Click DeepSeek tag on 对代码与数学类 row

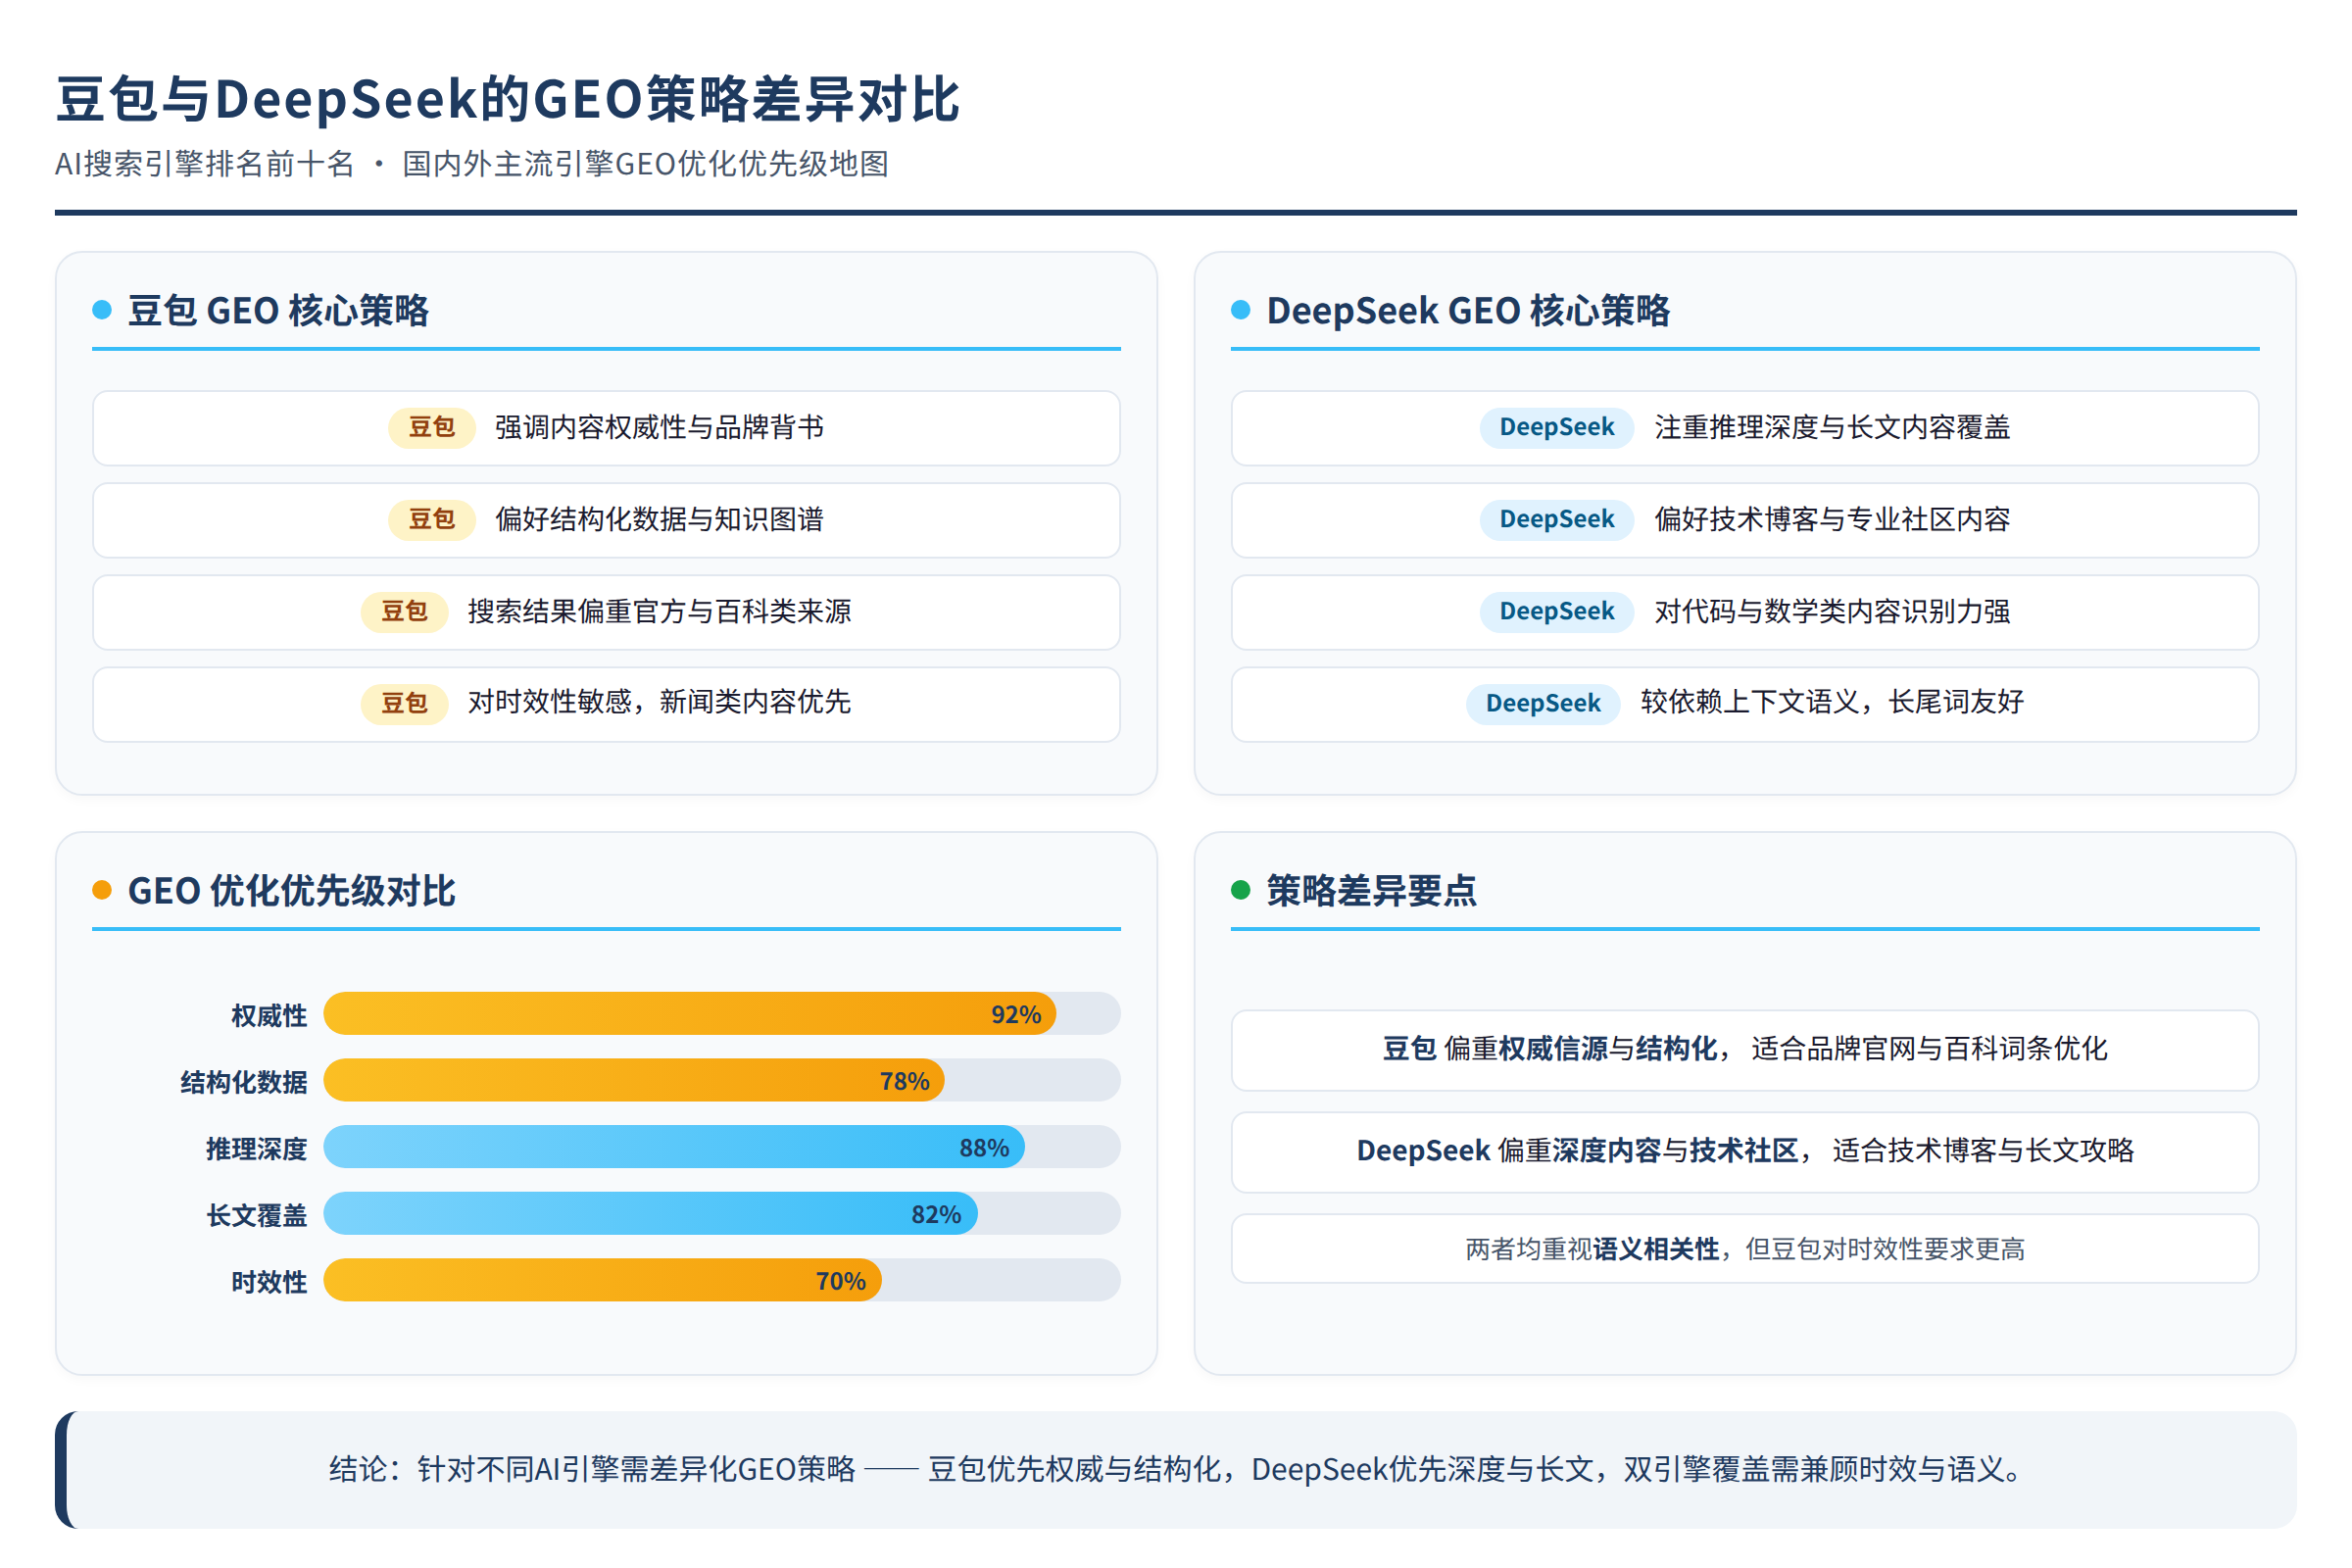click(x=1557, y=612)
